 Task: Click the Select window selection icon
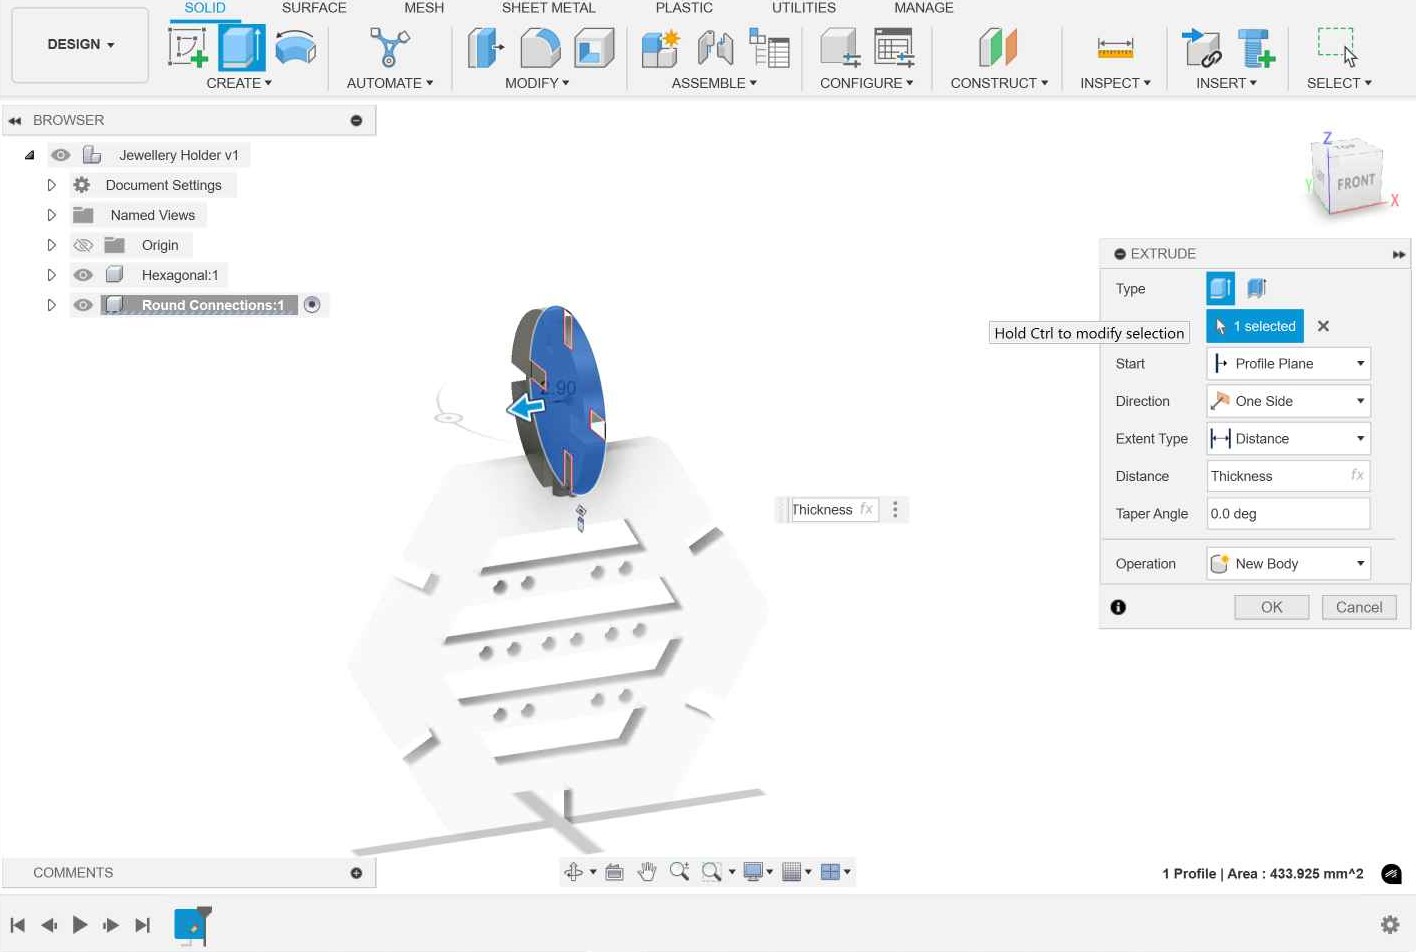coord(1338,47)
